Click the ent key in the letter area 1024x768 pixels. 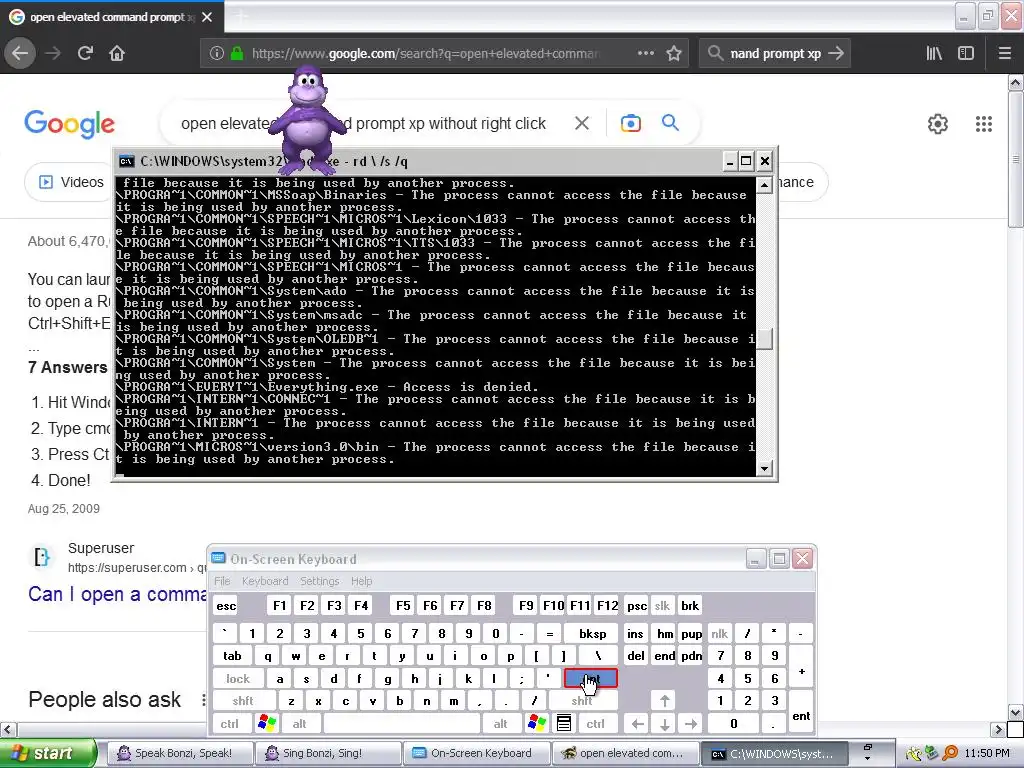tap(590, 679)
